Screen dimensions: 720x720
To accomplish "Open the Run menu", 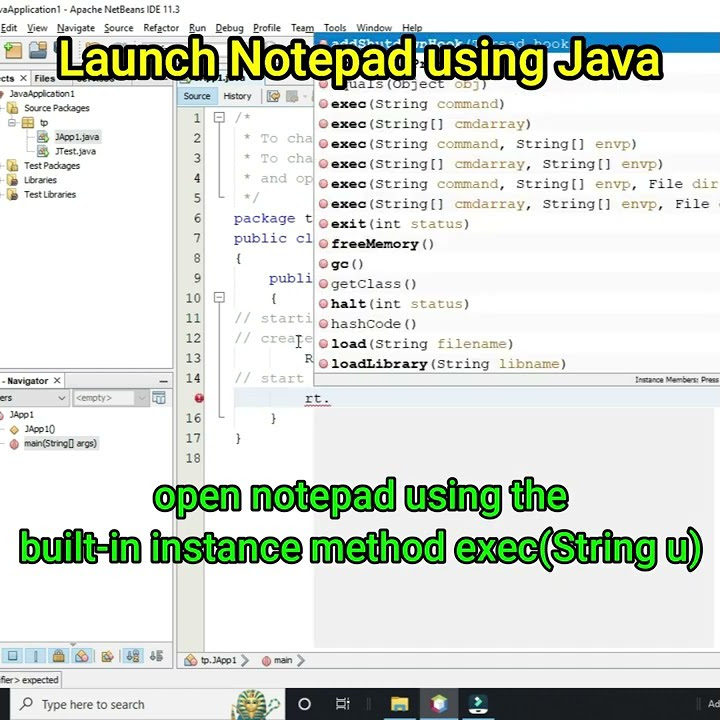I will [197, 28].
